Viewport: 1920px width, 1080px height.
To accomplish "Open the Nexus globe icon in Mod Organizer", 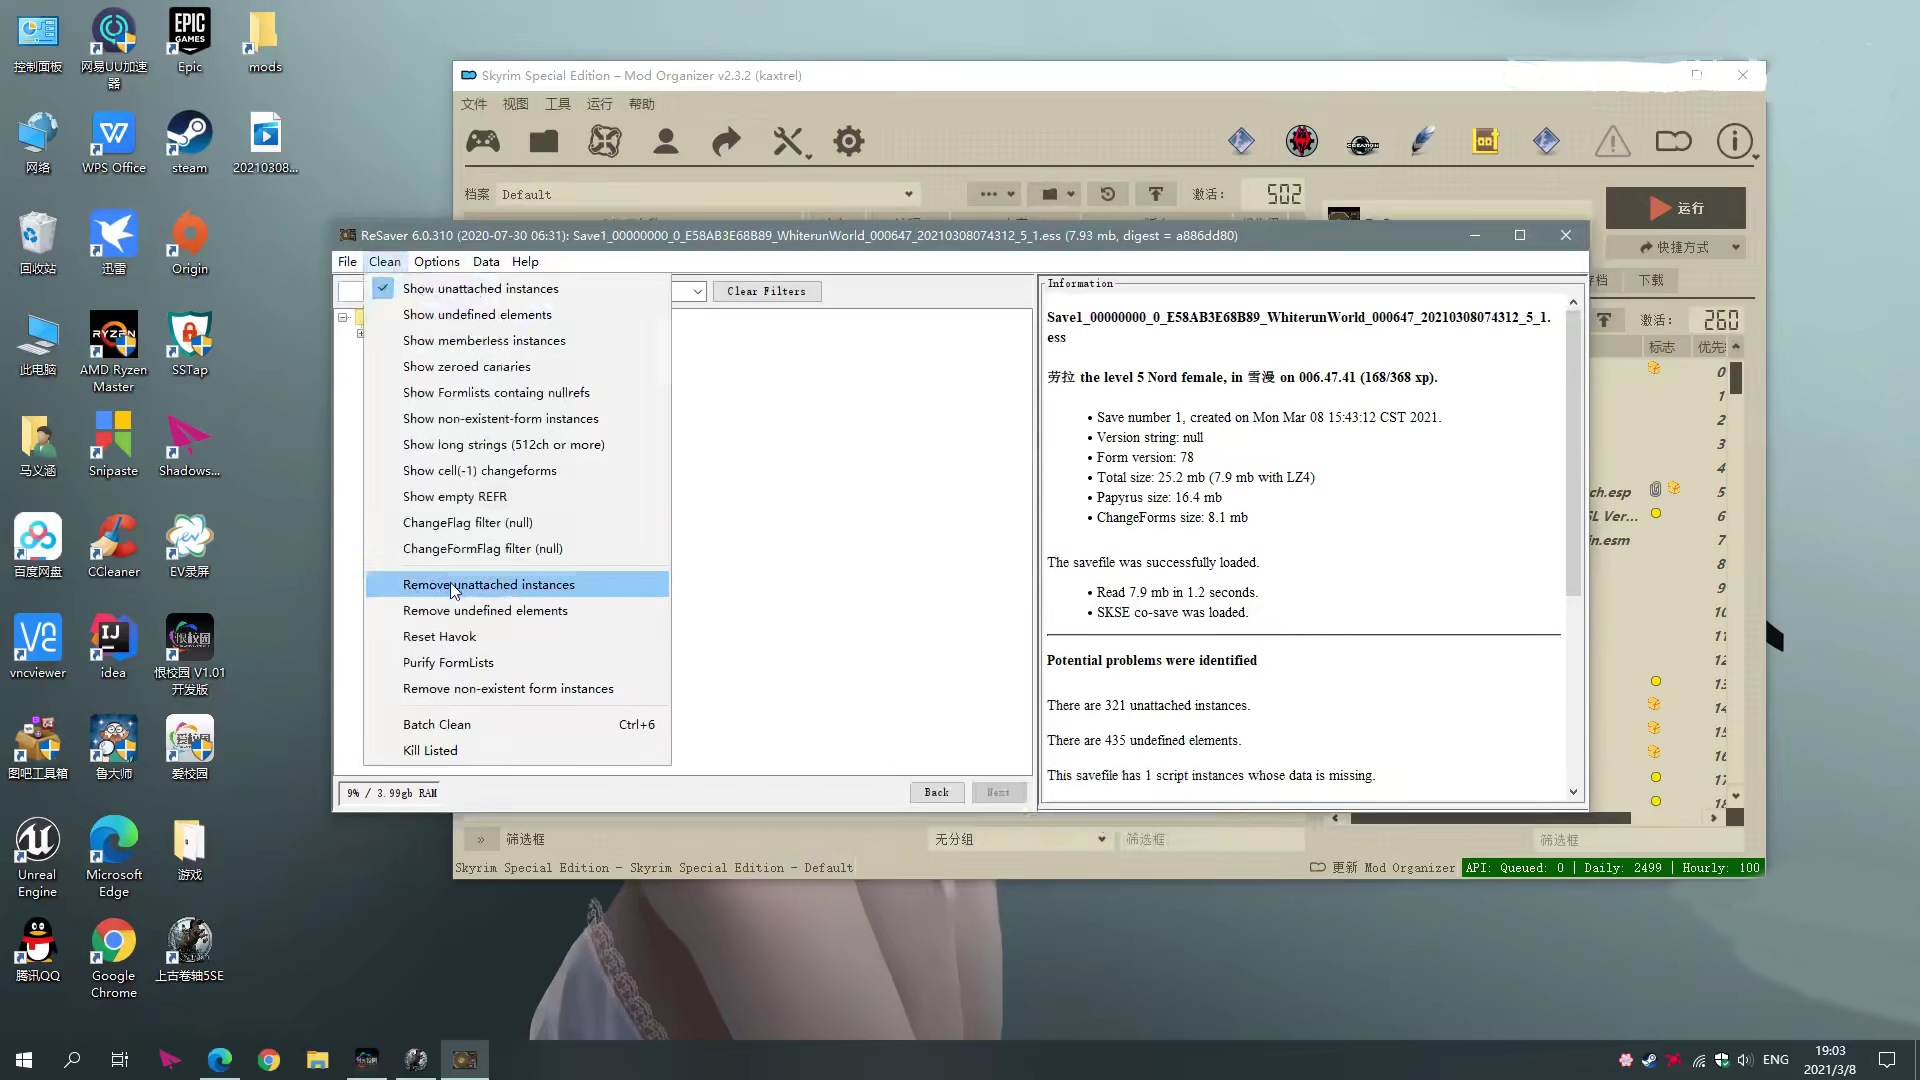I will coord(604,141).
